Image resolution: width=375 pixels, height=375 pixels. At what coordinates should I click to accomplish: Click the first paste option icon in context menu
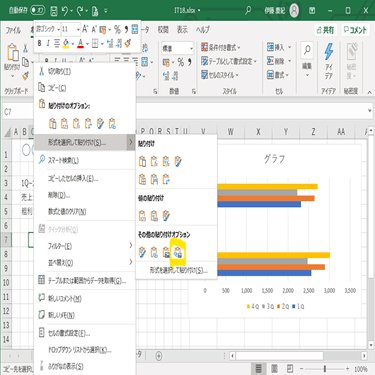[53, 123]
